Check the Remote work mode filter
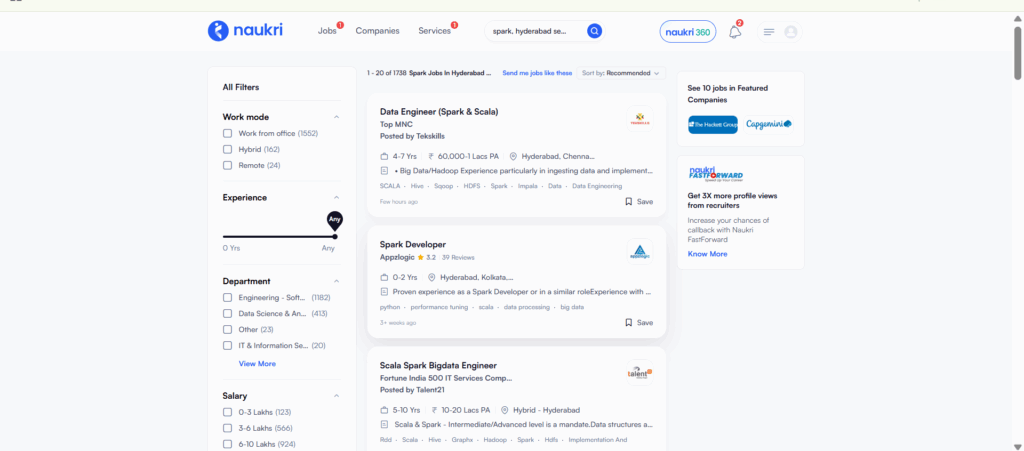Image resolution: width=1024 pixels, height=451 pixels. click(x=227, y=165)
